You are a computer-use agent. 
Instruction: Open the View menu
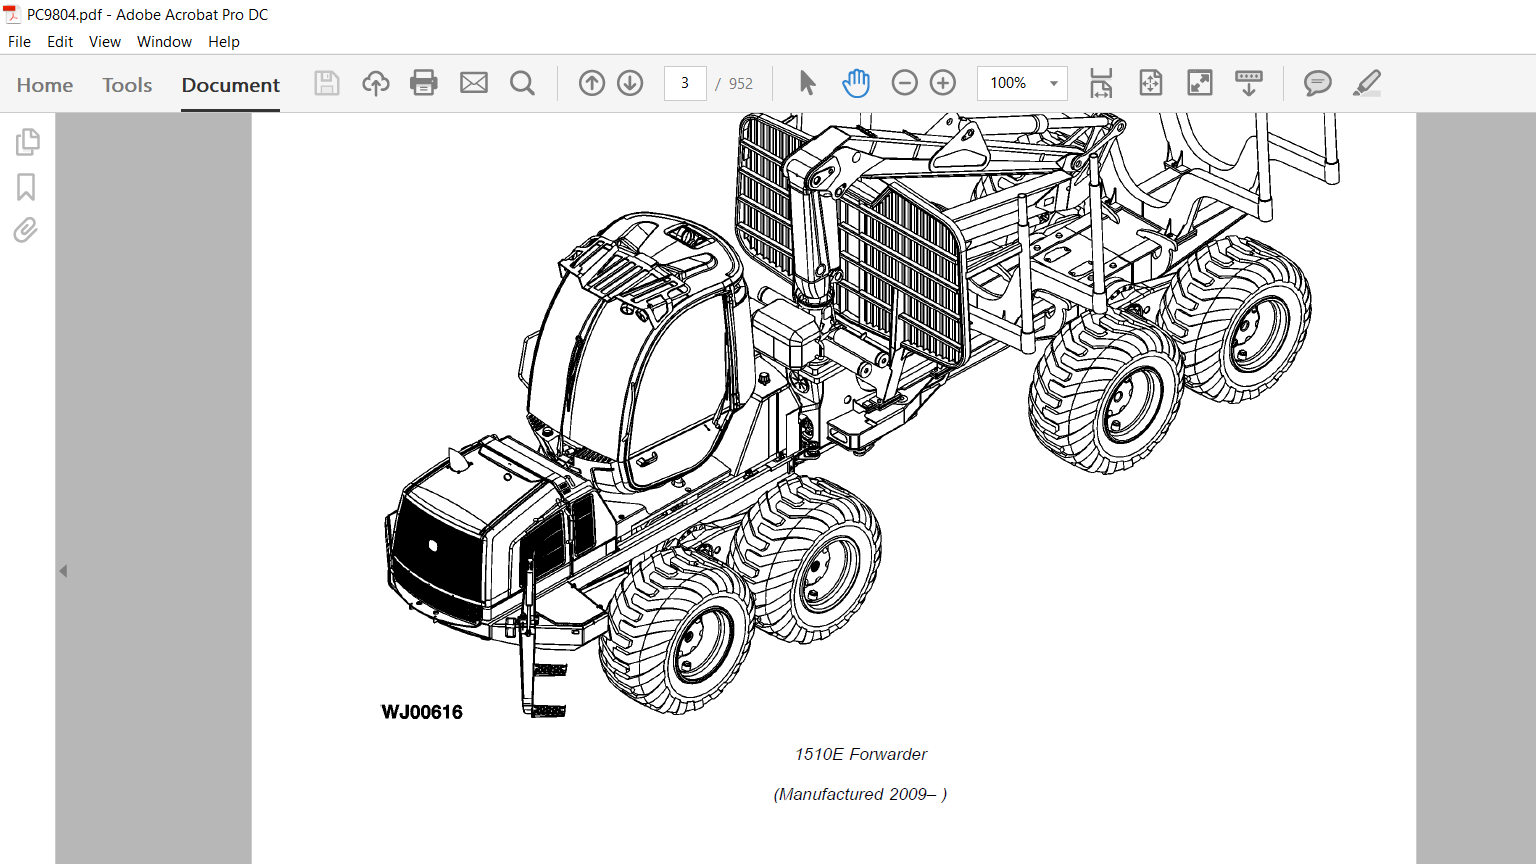coord(105,42)
